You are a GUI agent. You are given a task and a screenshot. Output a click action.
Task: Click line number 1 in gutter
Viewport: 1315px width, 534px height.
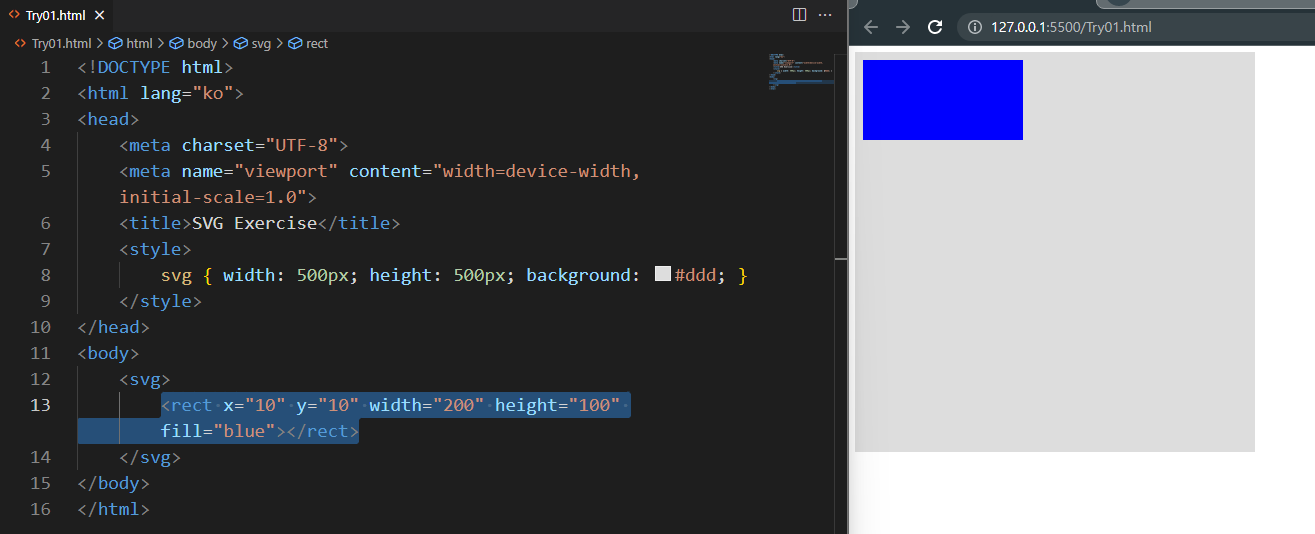[45, 67]
